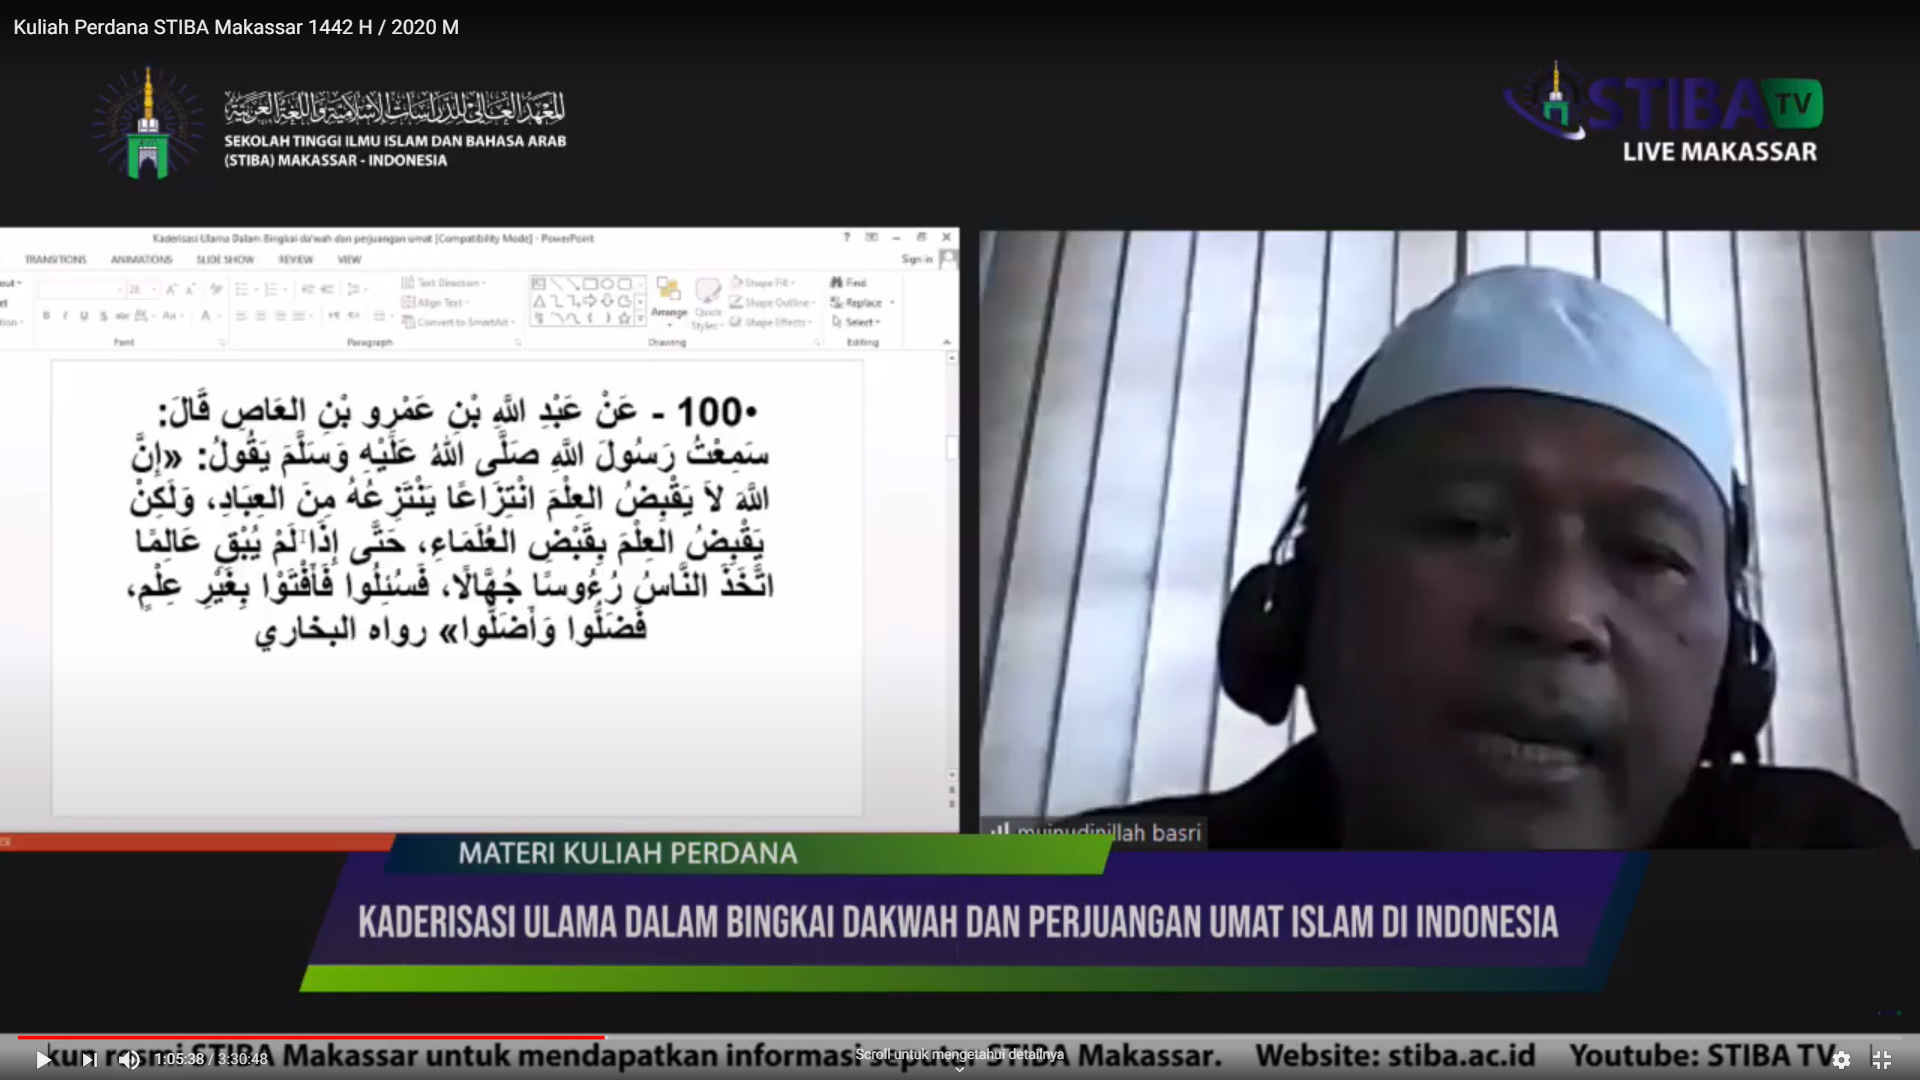The width and height of the screenshot is (1920, 1080).
Task: Click Scroll untuk mengetahui detailnya chevron
Action: coord(959,1069)
